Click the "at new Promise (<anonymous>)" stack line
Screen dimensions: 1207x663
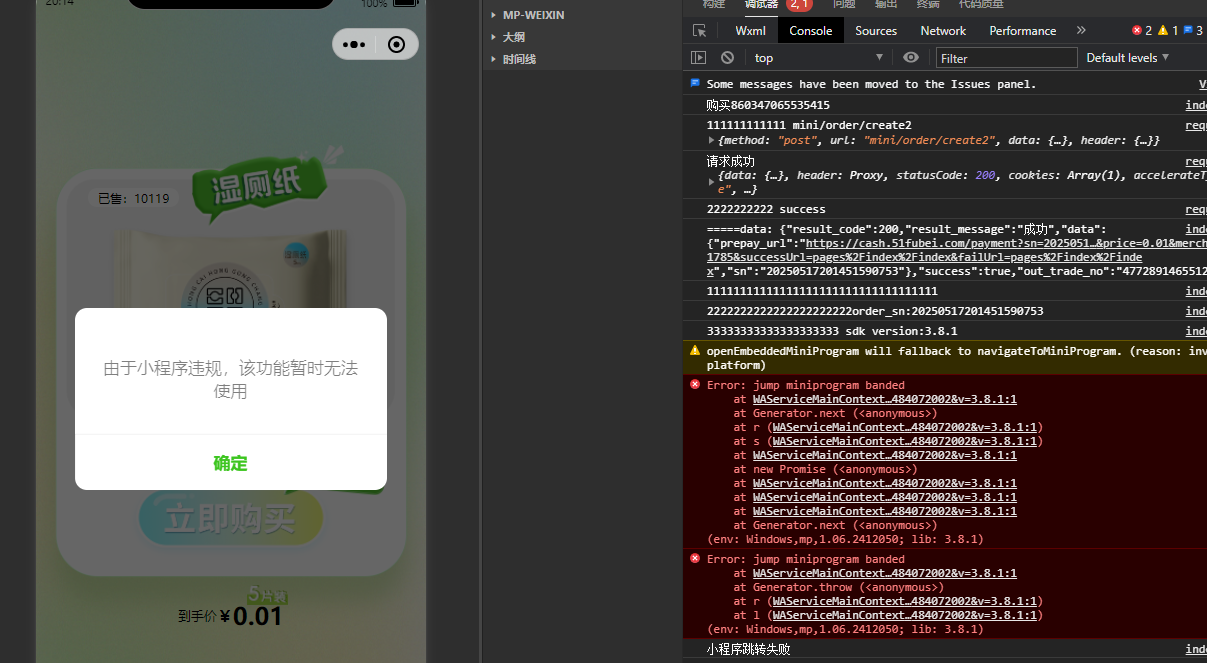click(825, 469)
